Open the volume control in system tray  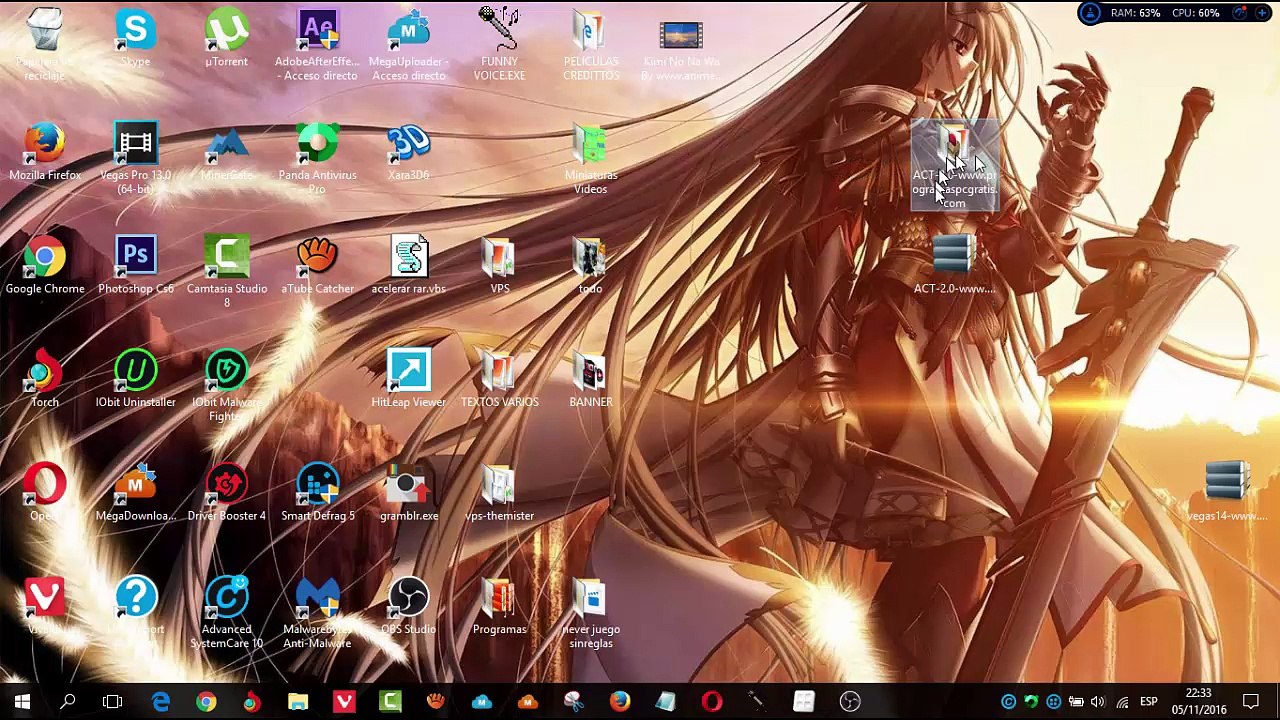click(x=1098, y=702)
